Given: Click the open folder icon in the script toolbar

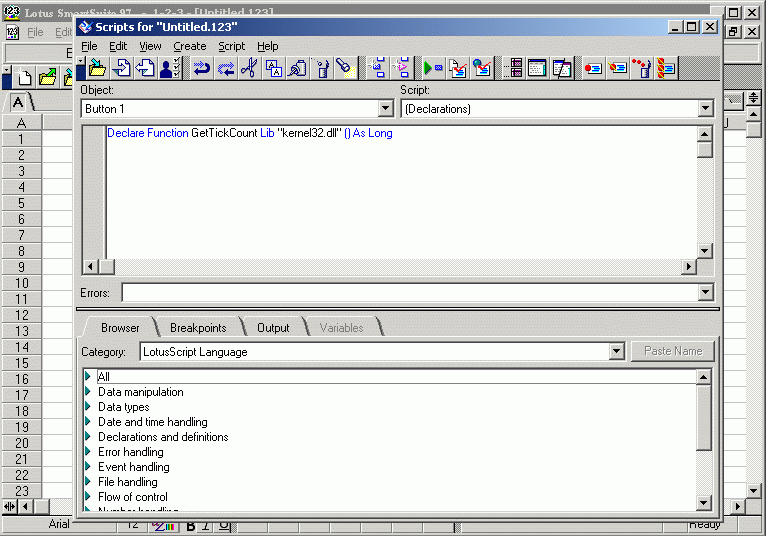Looking at the screenshot, I should 97,68.
